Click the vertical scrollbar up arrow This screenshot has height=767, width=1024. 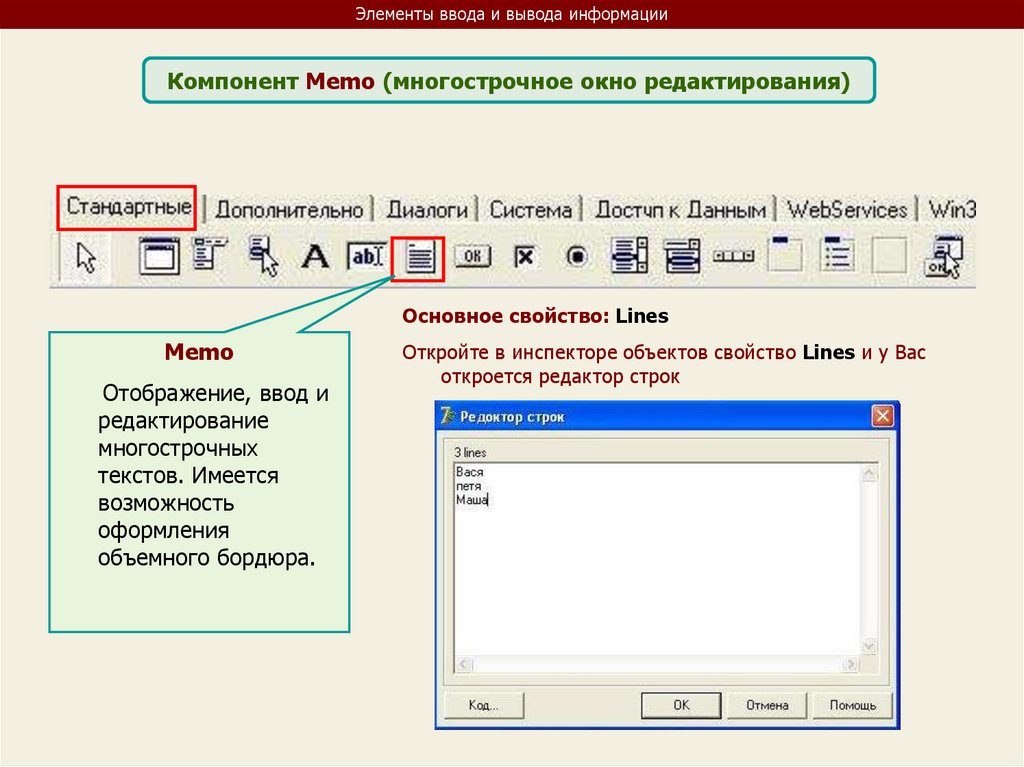tap(869, 473)
